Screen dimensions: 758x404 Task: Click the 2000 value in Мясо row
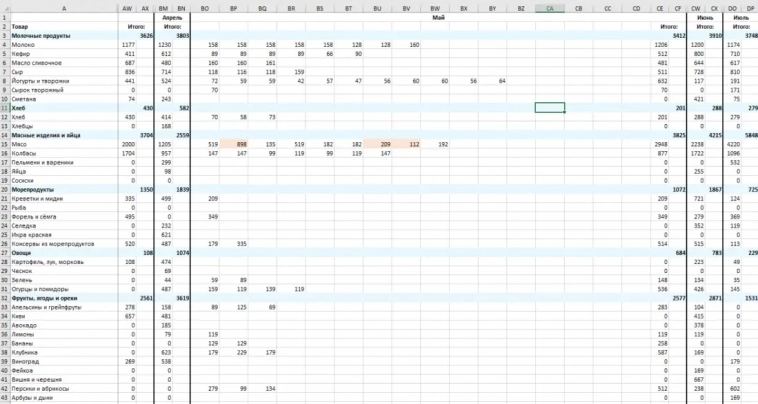coord(127,144)
